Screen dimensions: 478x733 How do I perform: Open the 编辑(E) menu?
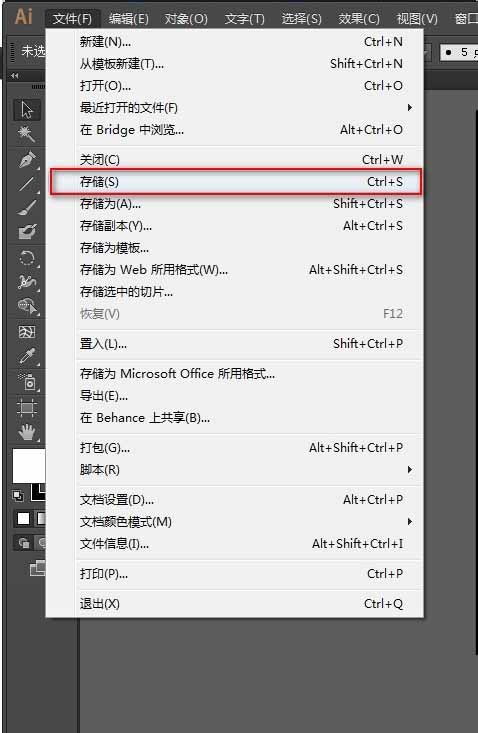coord(128,19)
